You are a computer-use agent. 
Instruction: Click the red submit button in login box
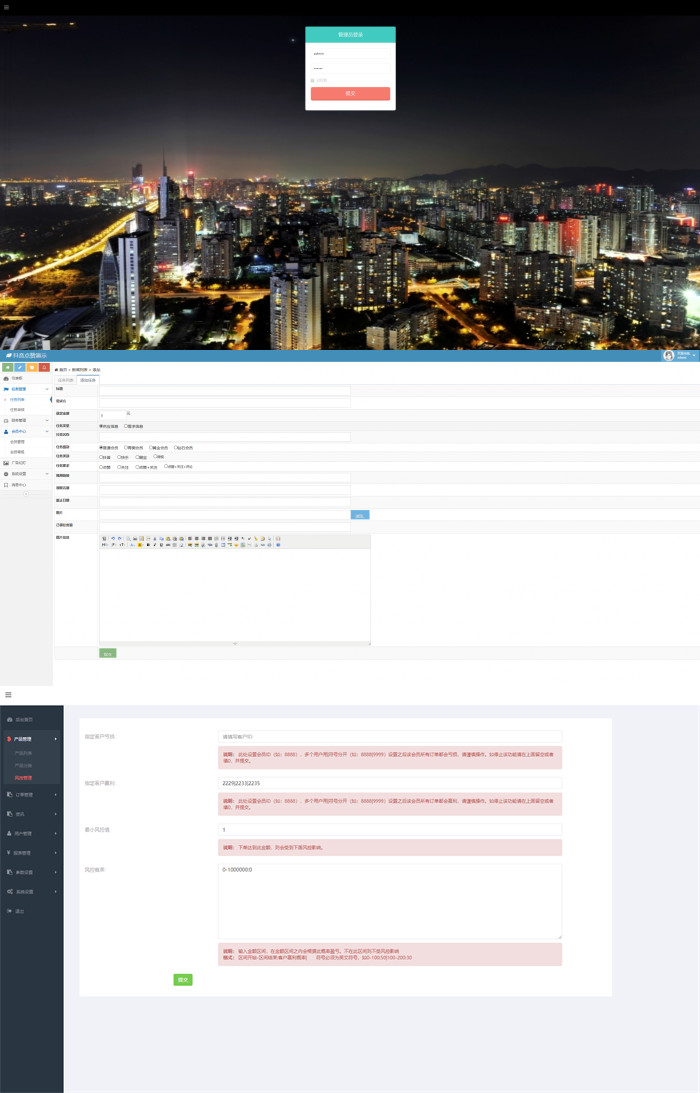click(x=350, y=93)
